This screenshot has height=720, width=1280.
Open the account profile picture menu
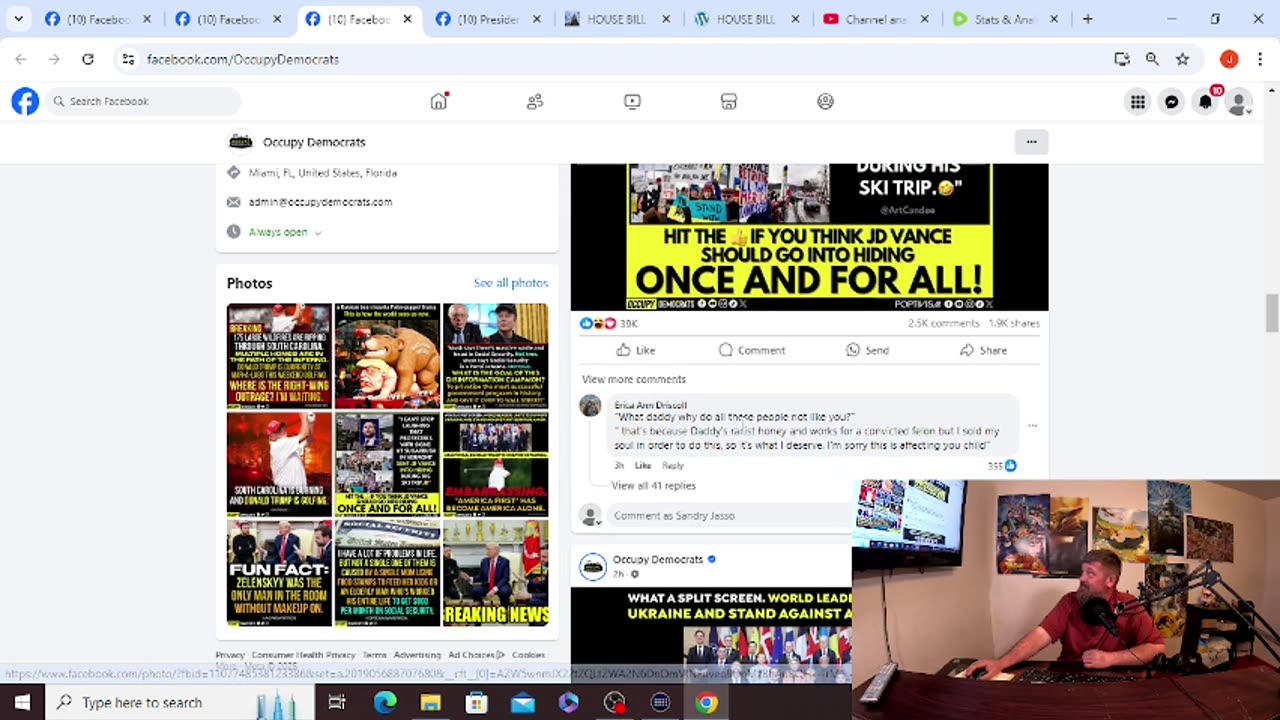(x=1239, y=101)
